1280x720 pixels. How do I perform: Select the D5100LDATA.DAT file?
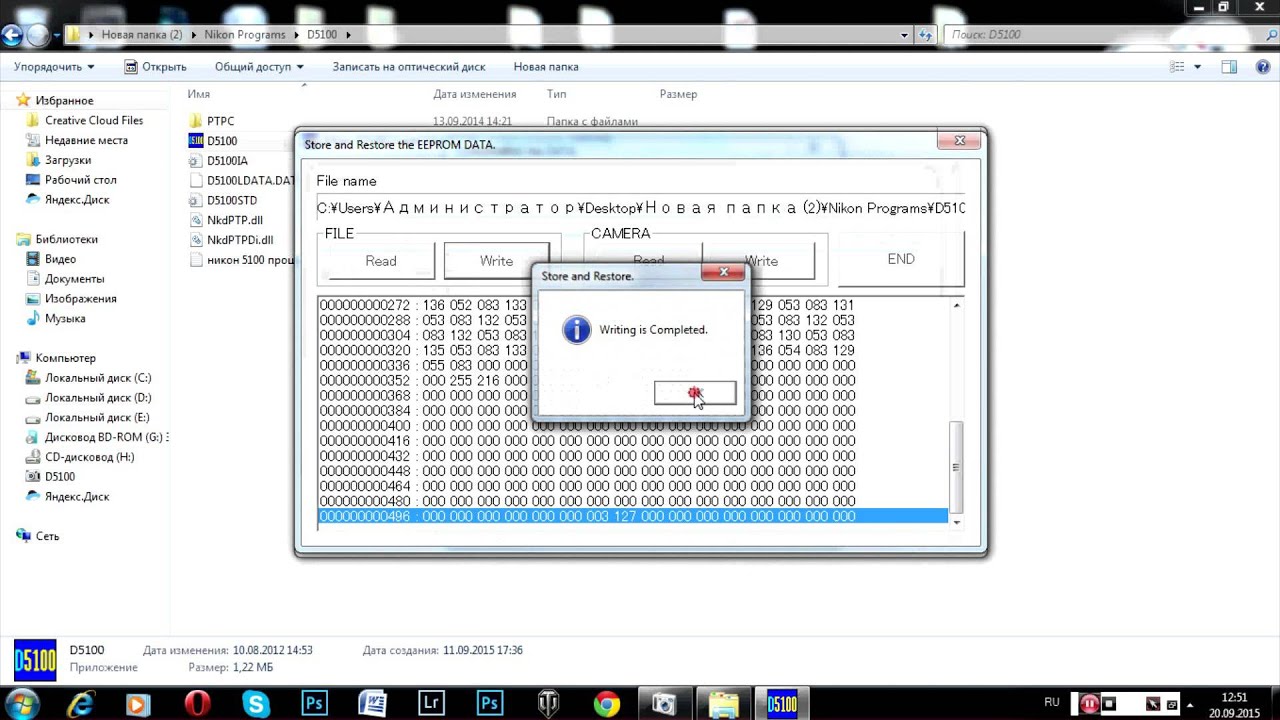click(x=241, y=181)
